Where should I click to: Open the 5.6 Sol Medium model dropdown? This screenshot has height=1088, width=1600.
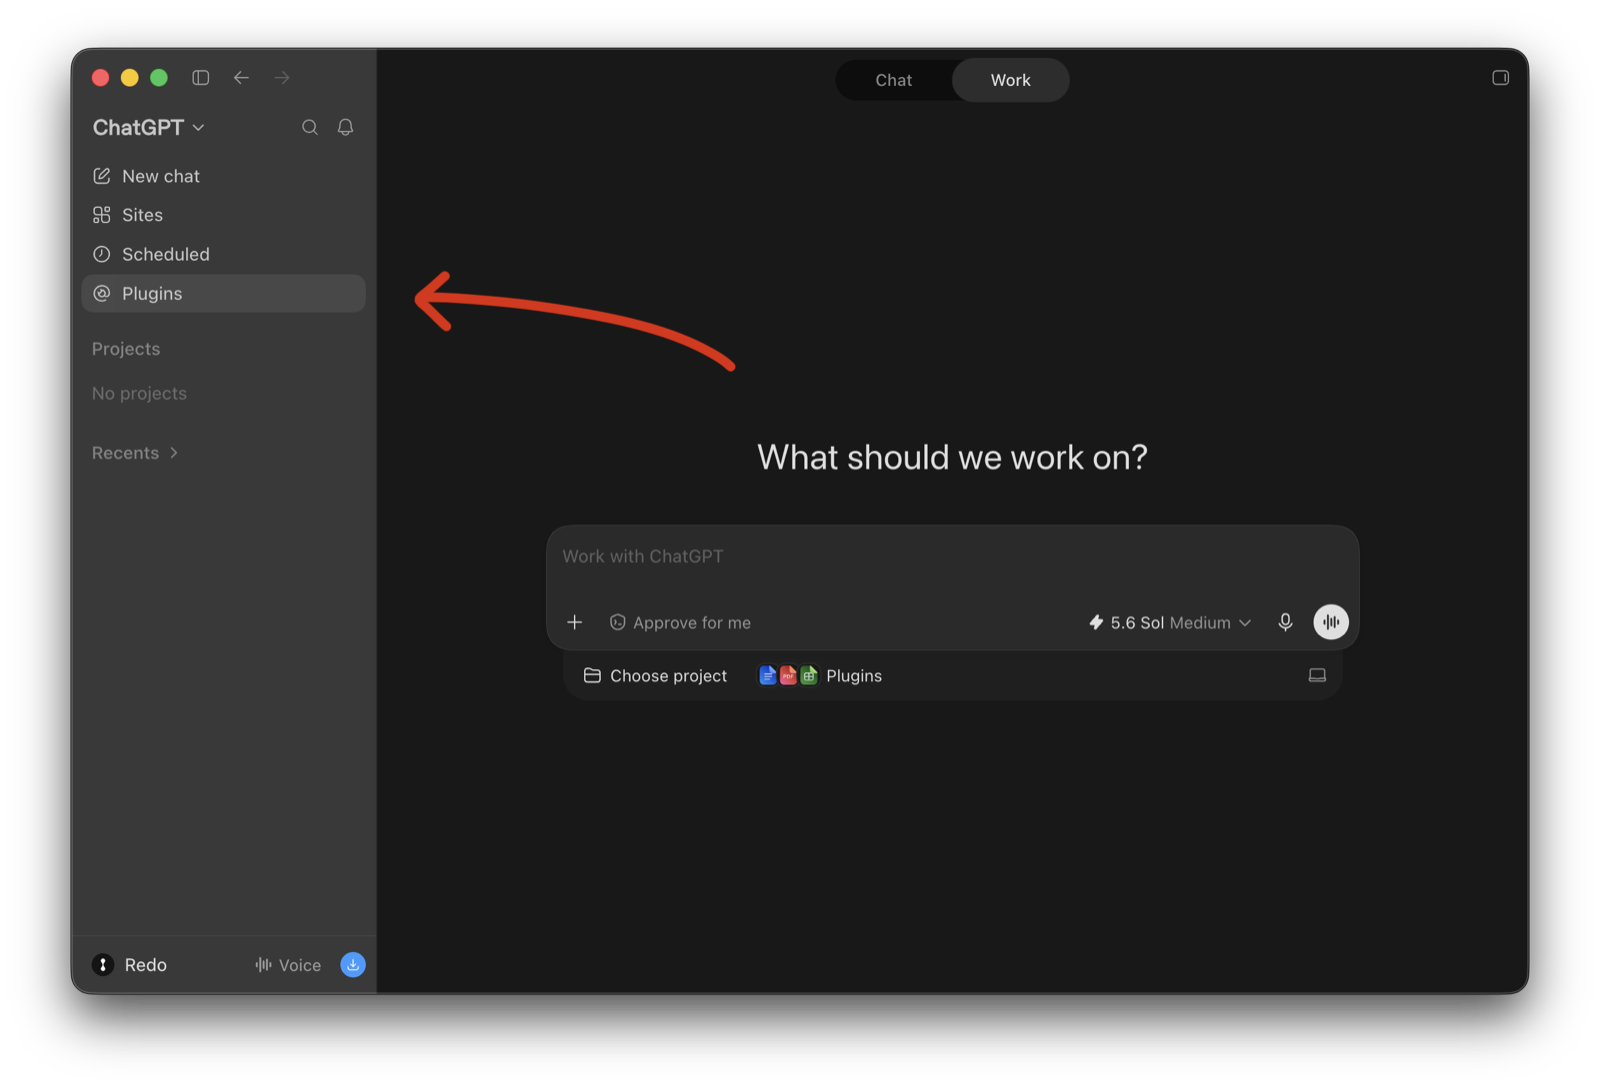coord(1170,622)
